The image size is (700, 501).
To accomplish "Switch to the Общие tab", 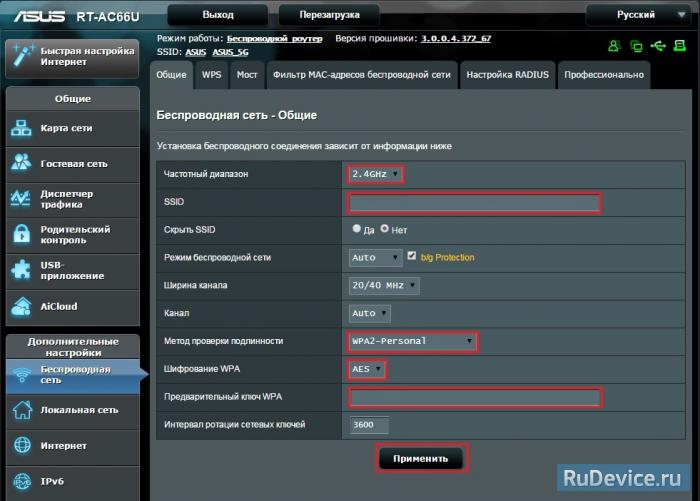I will (x=171, y=75).
